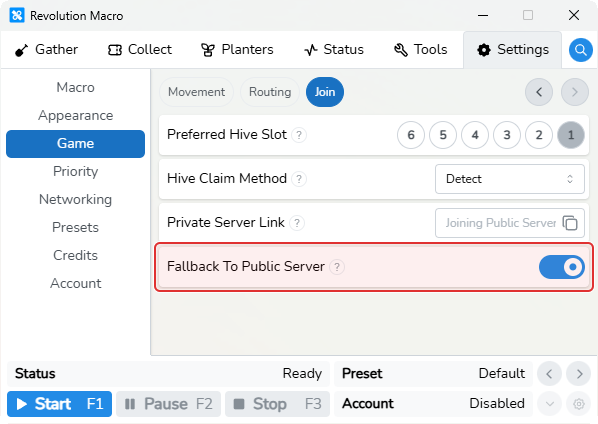Select hive slot 1
The height and width of the screenshot is (424, 598).
[571, 135]
